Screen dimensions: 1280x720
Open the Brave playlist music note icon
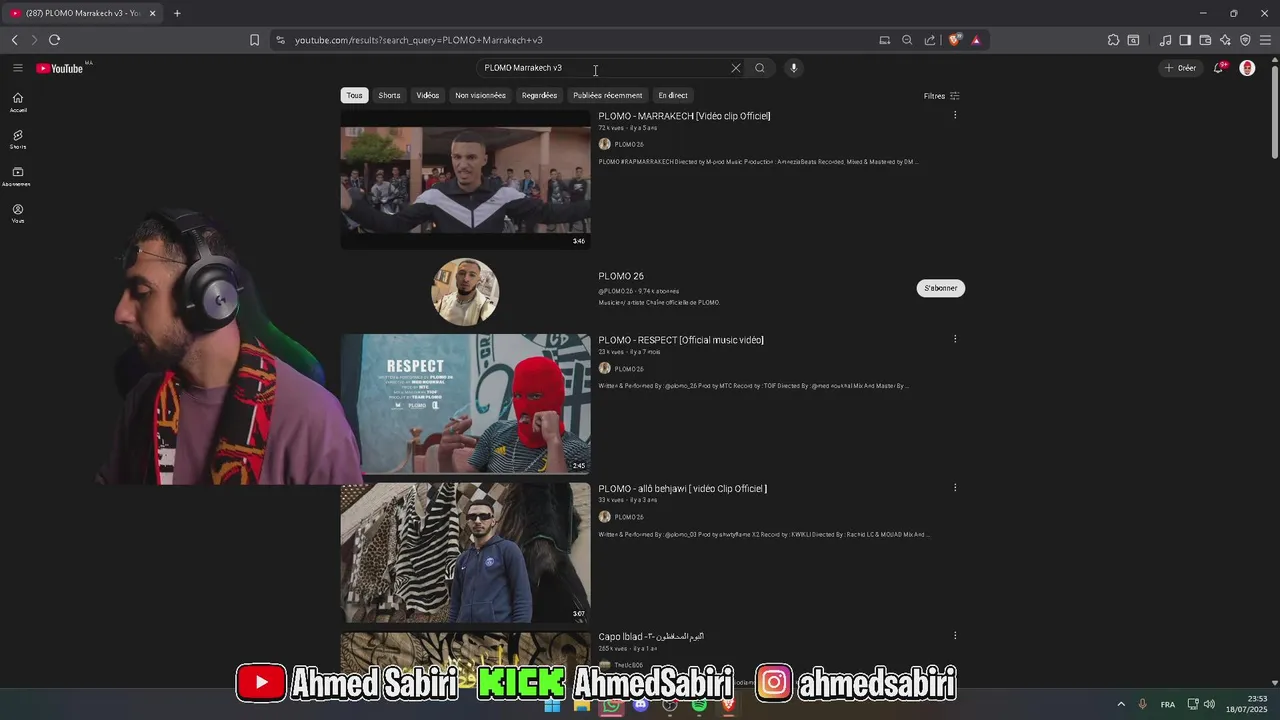coord(1165,40)
